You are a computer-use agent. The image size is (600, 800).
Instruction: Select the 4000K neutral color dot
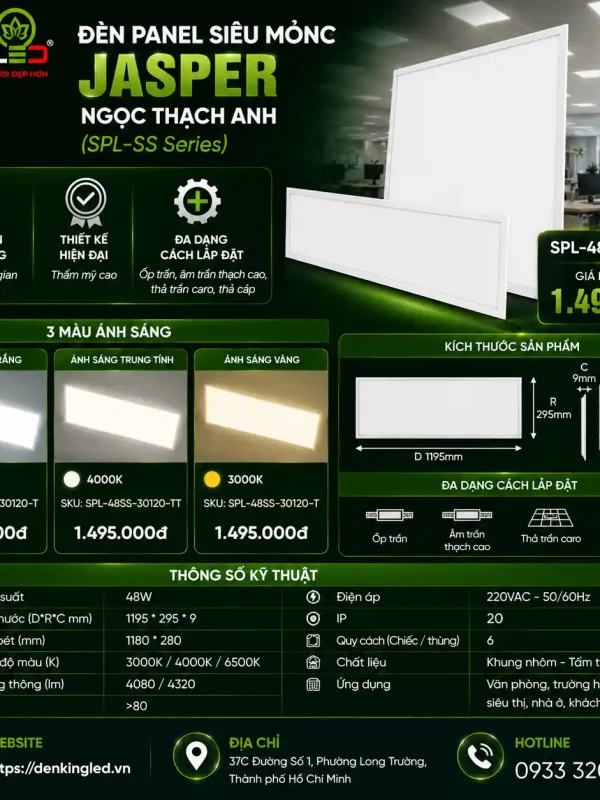click(72, 480)
